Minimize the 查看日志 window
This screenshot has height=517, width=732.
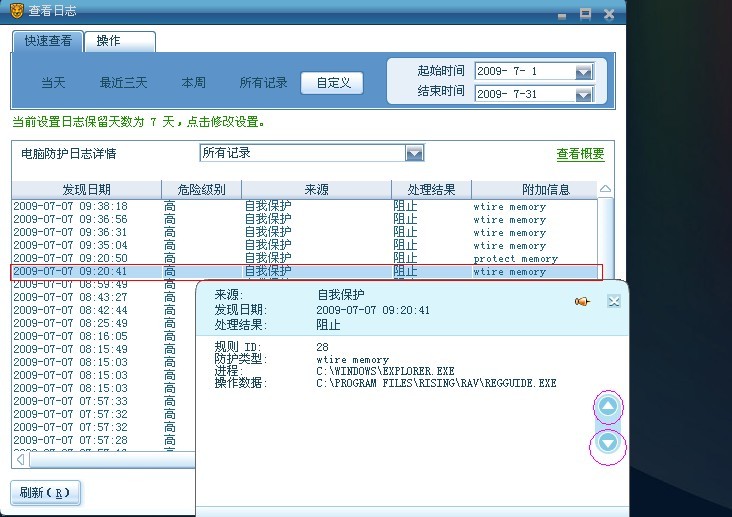click(x=562, y=16)
